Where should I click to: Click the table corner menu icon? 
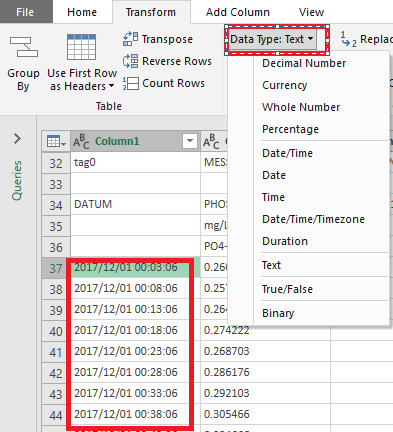[56, 141]
